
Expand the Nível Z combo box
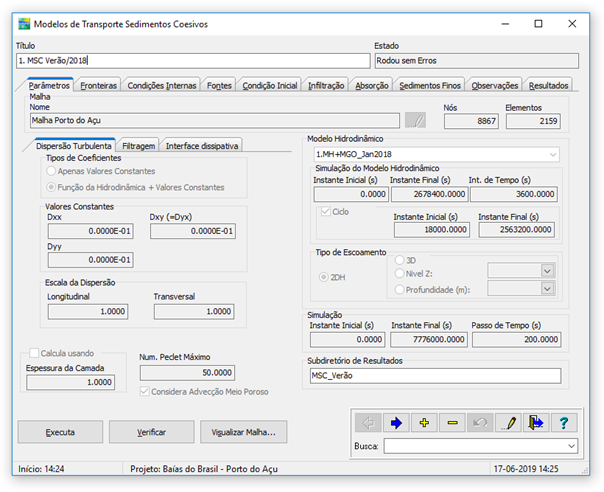[547, 271]
